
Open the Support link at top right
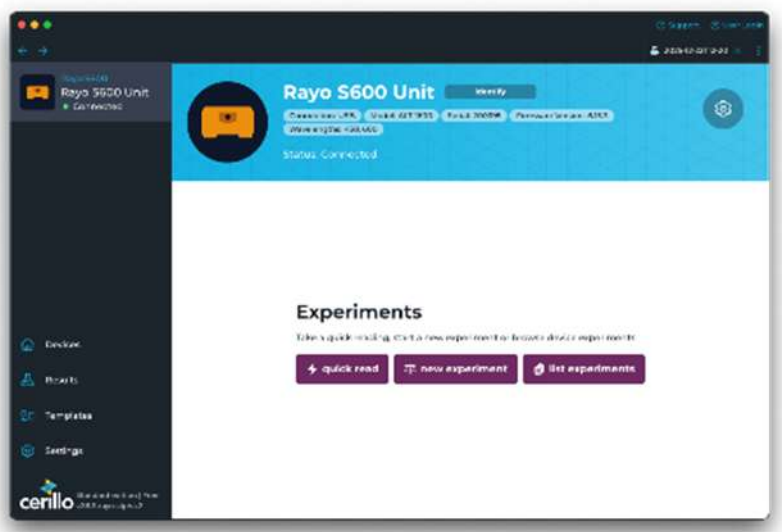coord(678,25)
